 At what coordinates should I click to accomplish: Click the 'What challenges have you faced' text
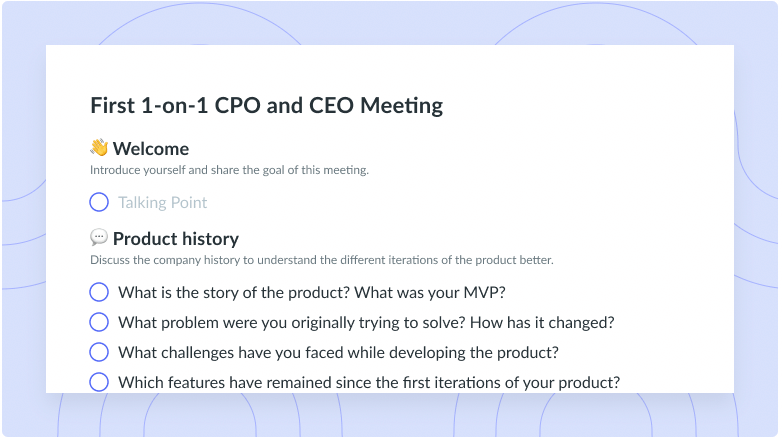click(x=338, y=353)
